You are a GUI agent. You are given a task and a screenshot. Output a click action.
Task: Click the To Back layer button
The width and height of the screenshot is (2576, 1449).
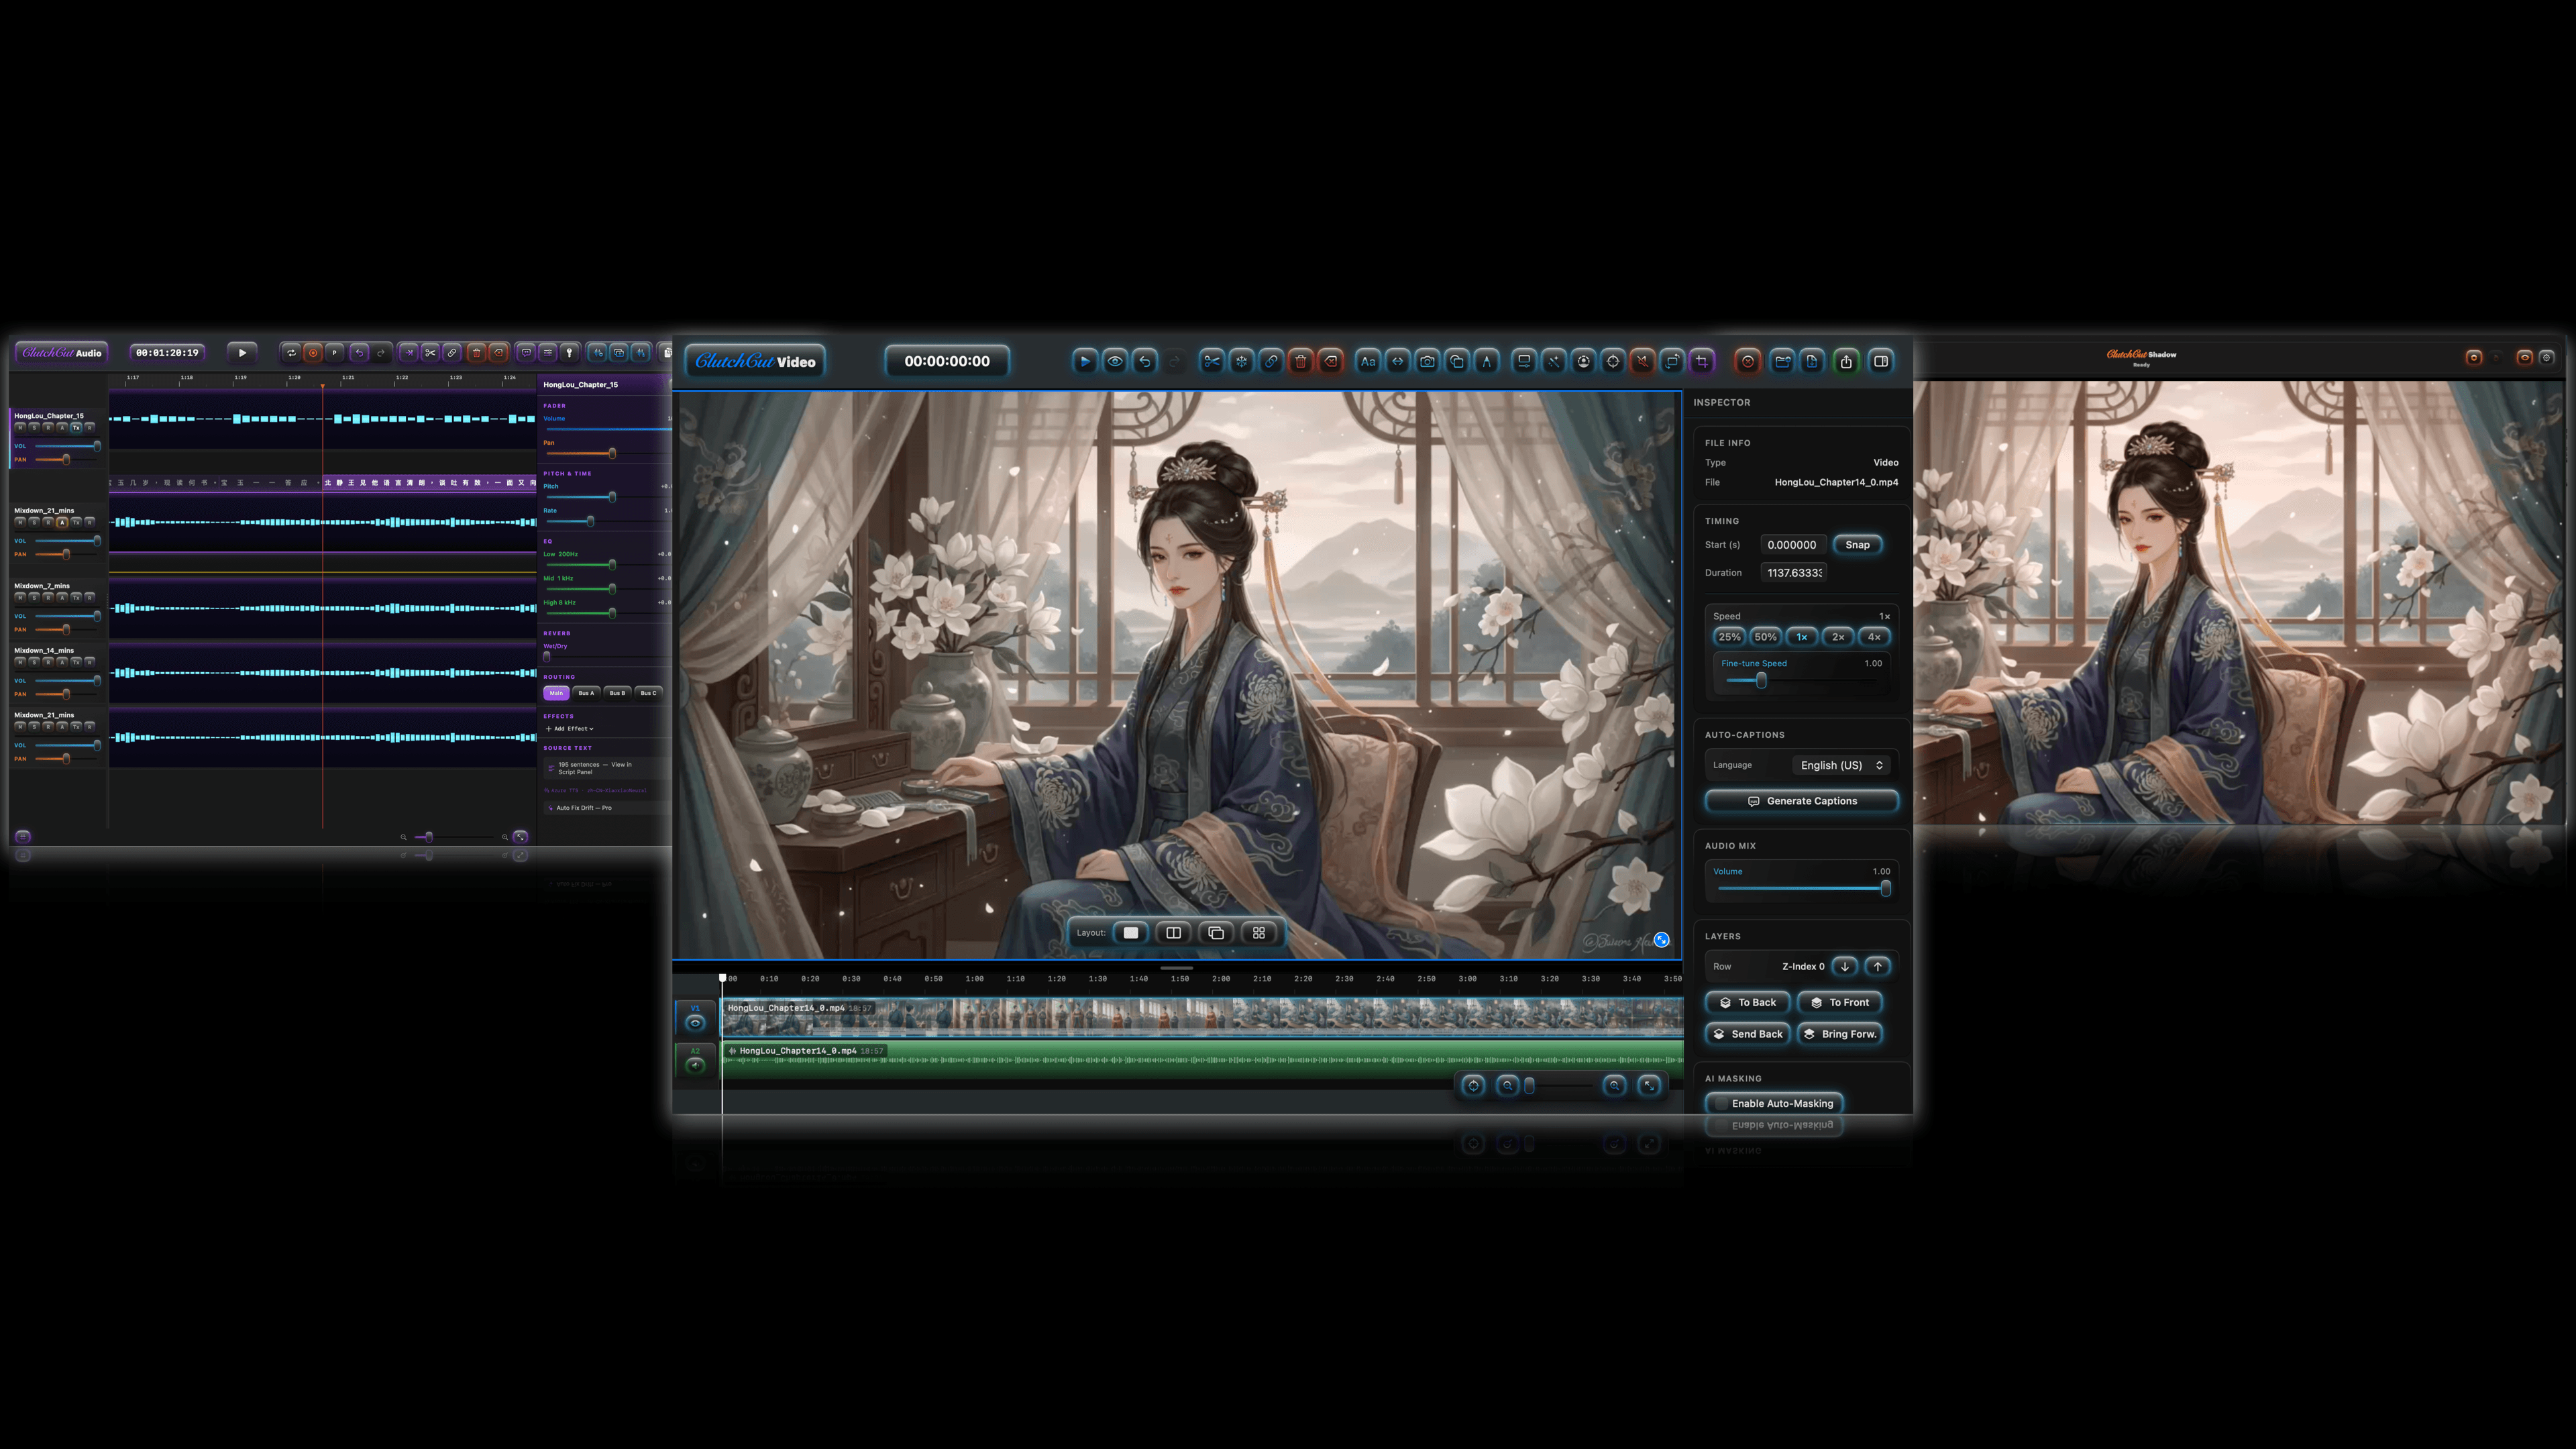click(1747, 1002)
